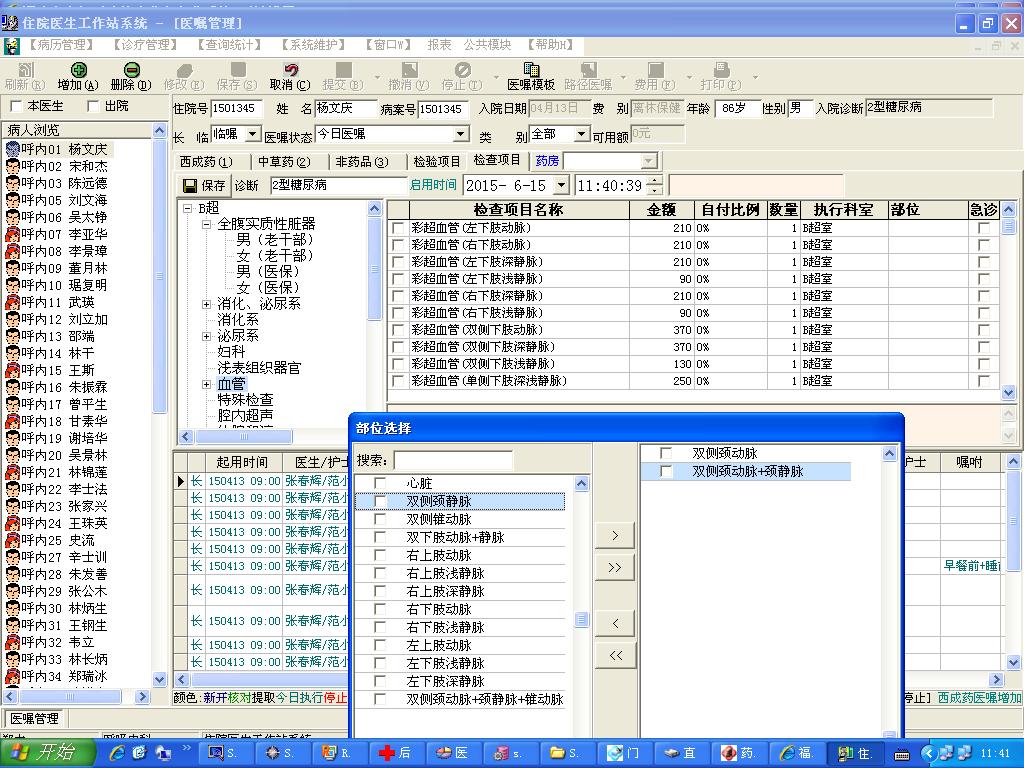
Task: Open the taskbar item labeled 门
Action: 624,753
